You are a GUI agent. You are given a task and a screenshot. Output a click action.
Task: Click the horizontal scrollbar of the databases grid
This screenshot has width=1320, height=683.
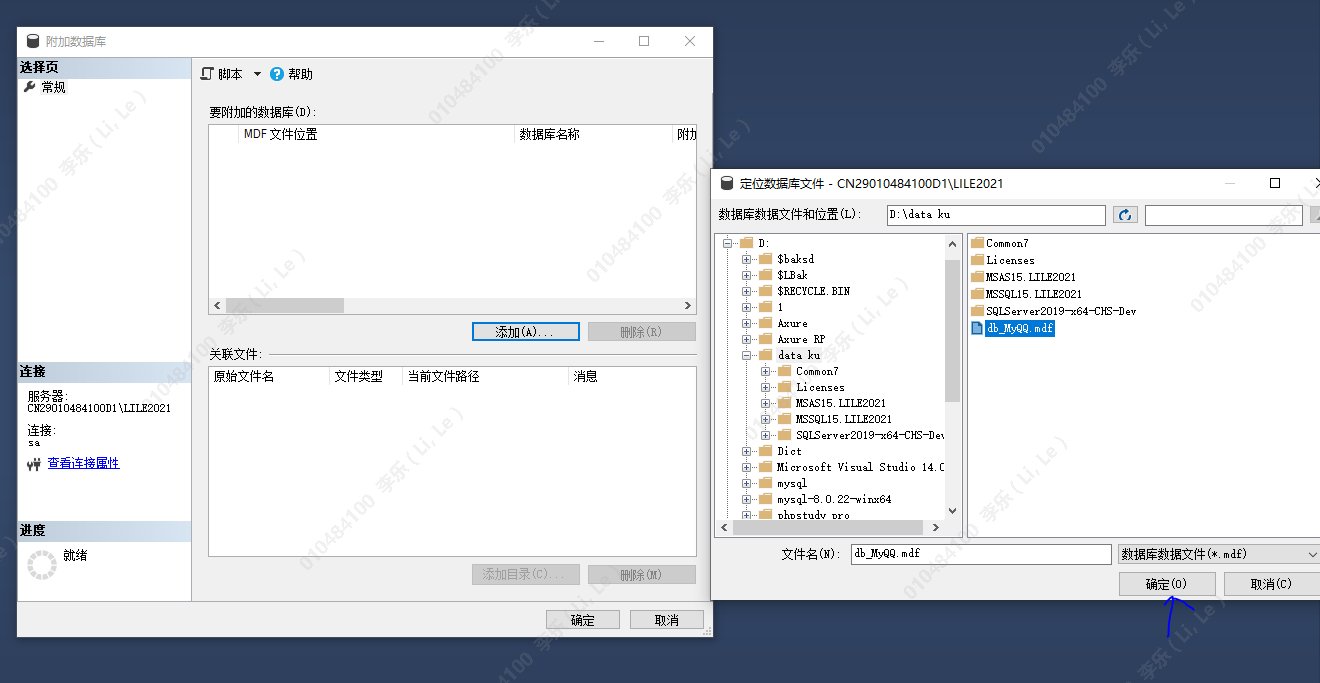[x=285, y=305]
